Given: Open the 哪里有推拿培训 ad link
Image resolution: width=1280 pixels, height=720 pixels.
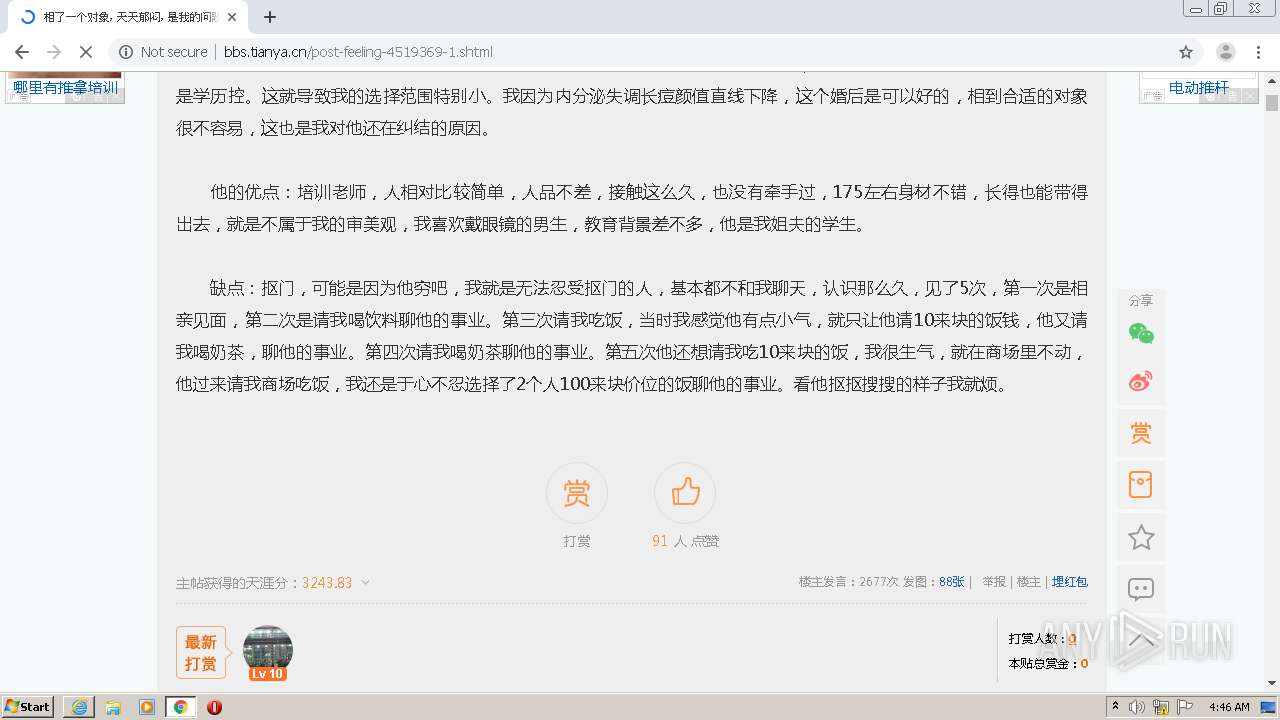Looking at the screenshot, I should click(x=66, y=88).
